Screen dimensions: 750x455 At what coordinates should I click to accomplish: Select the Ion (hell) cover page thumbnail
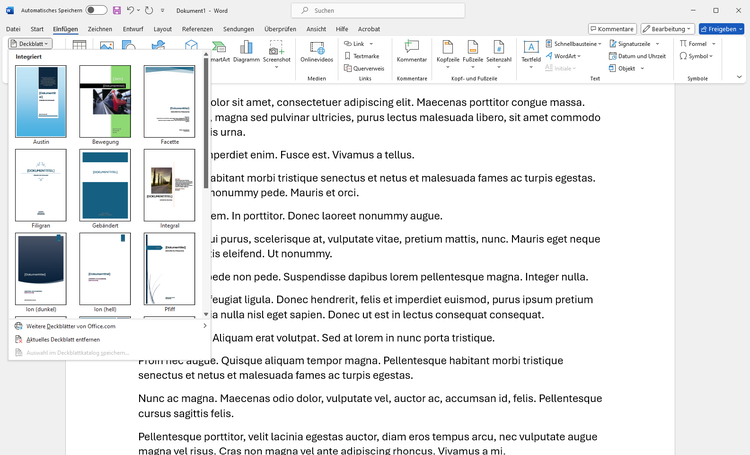(x=105, y=269)
